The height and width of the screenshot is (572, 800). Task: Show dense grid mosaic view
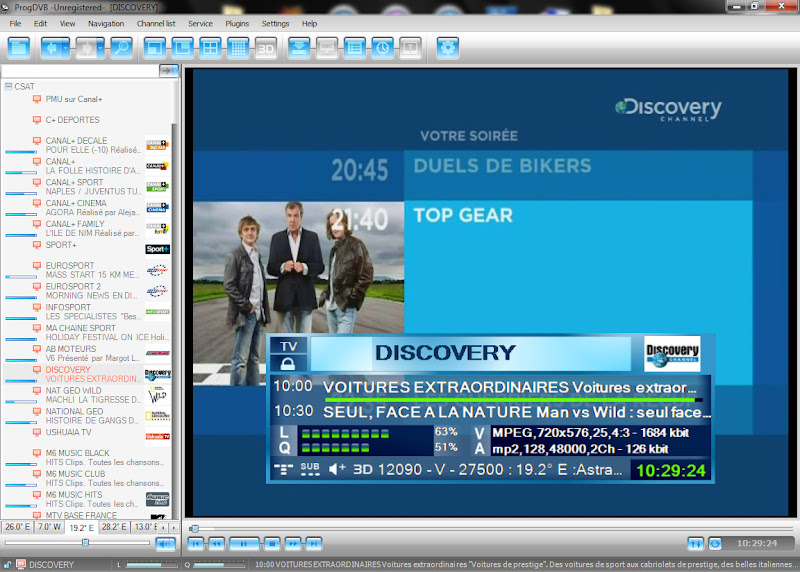click(x=238, y=48)
